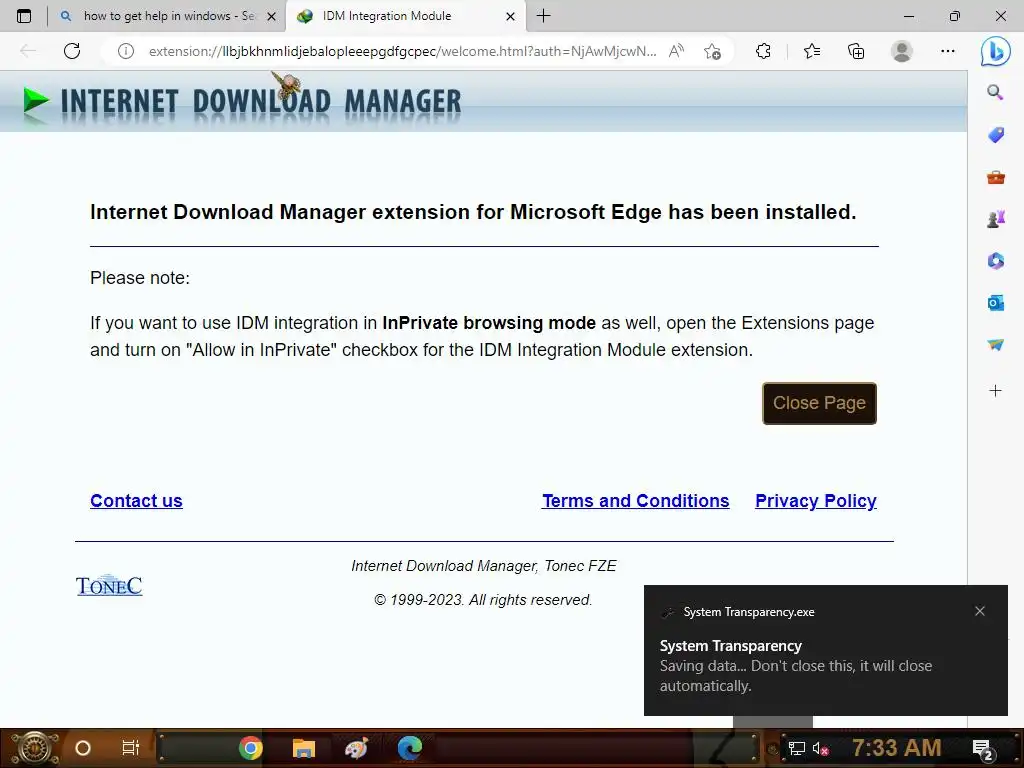Open the Extensions puzzle icon
1024x768 pixels.
[x=763, y=51]
